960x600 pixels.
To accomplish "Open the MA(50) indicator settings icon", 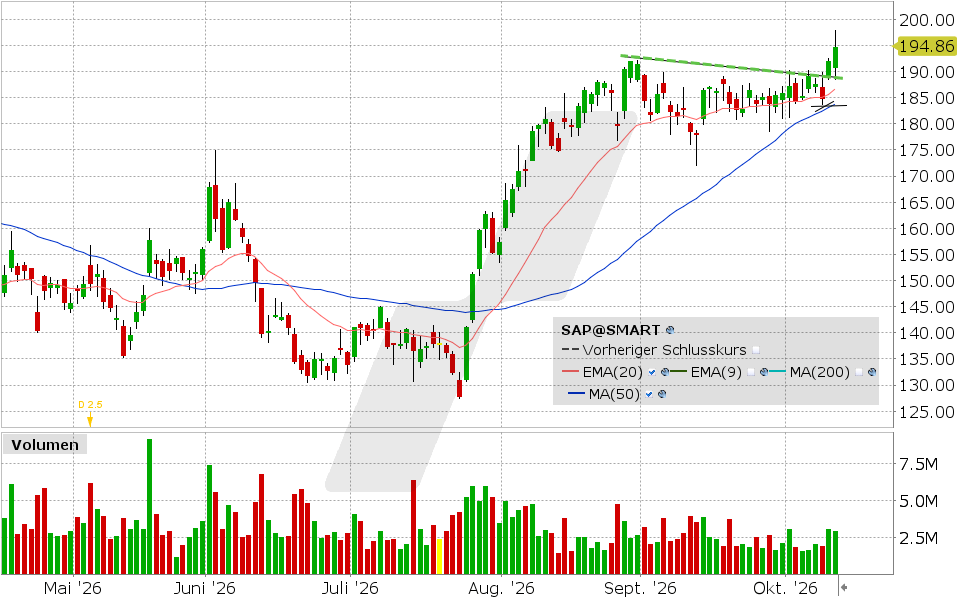I will [x=662, y=394].
